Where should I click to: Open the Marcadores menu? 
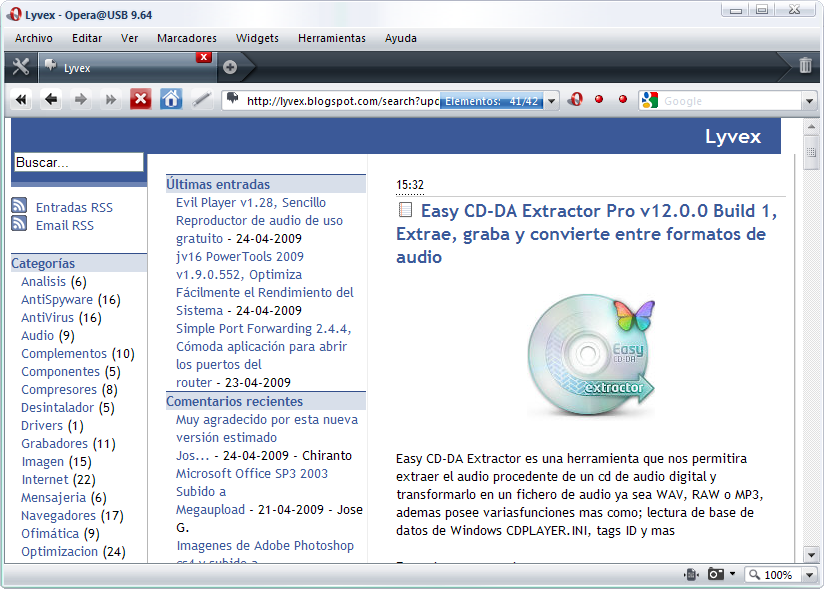186,38
